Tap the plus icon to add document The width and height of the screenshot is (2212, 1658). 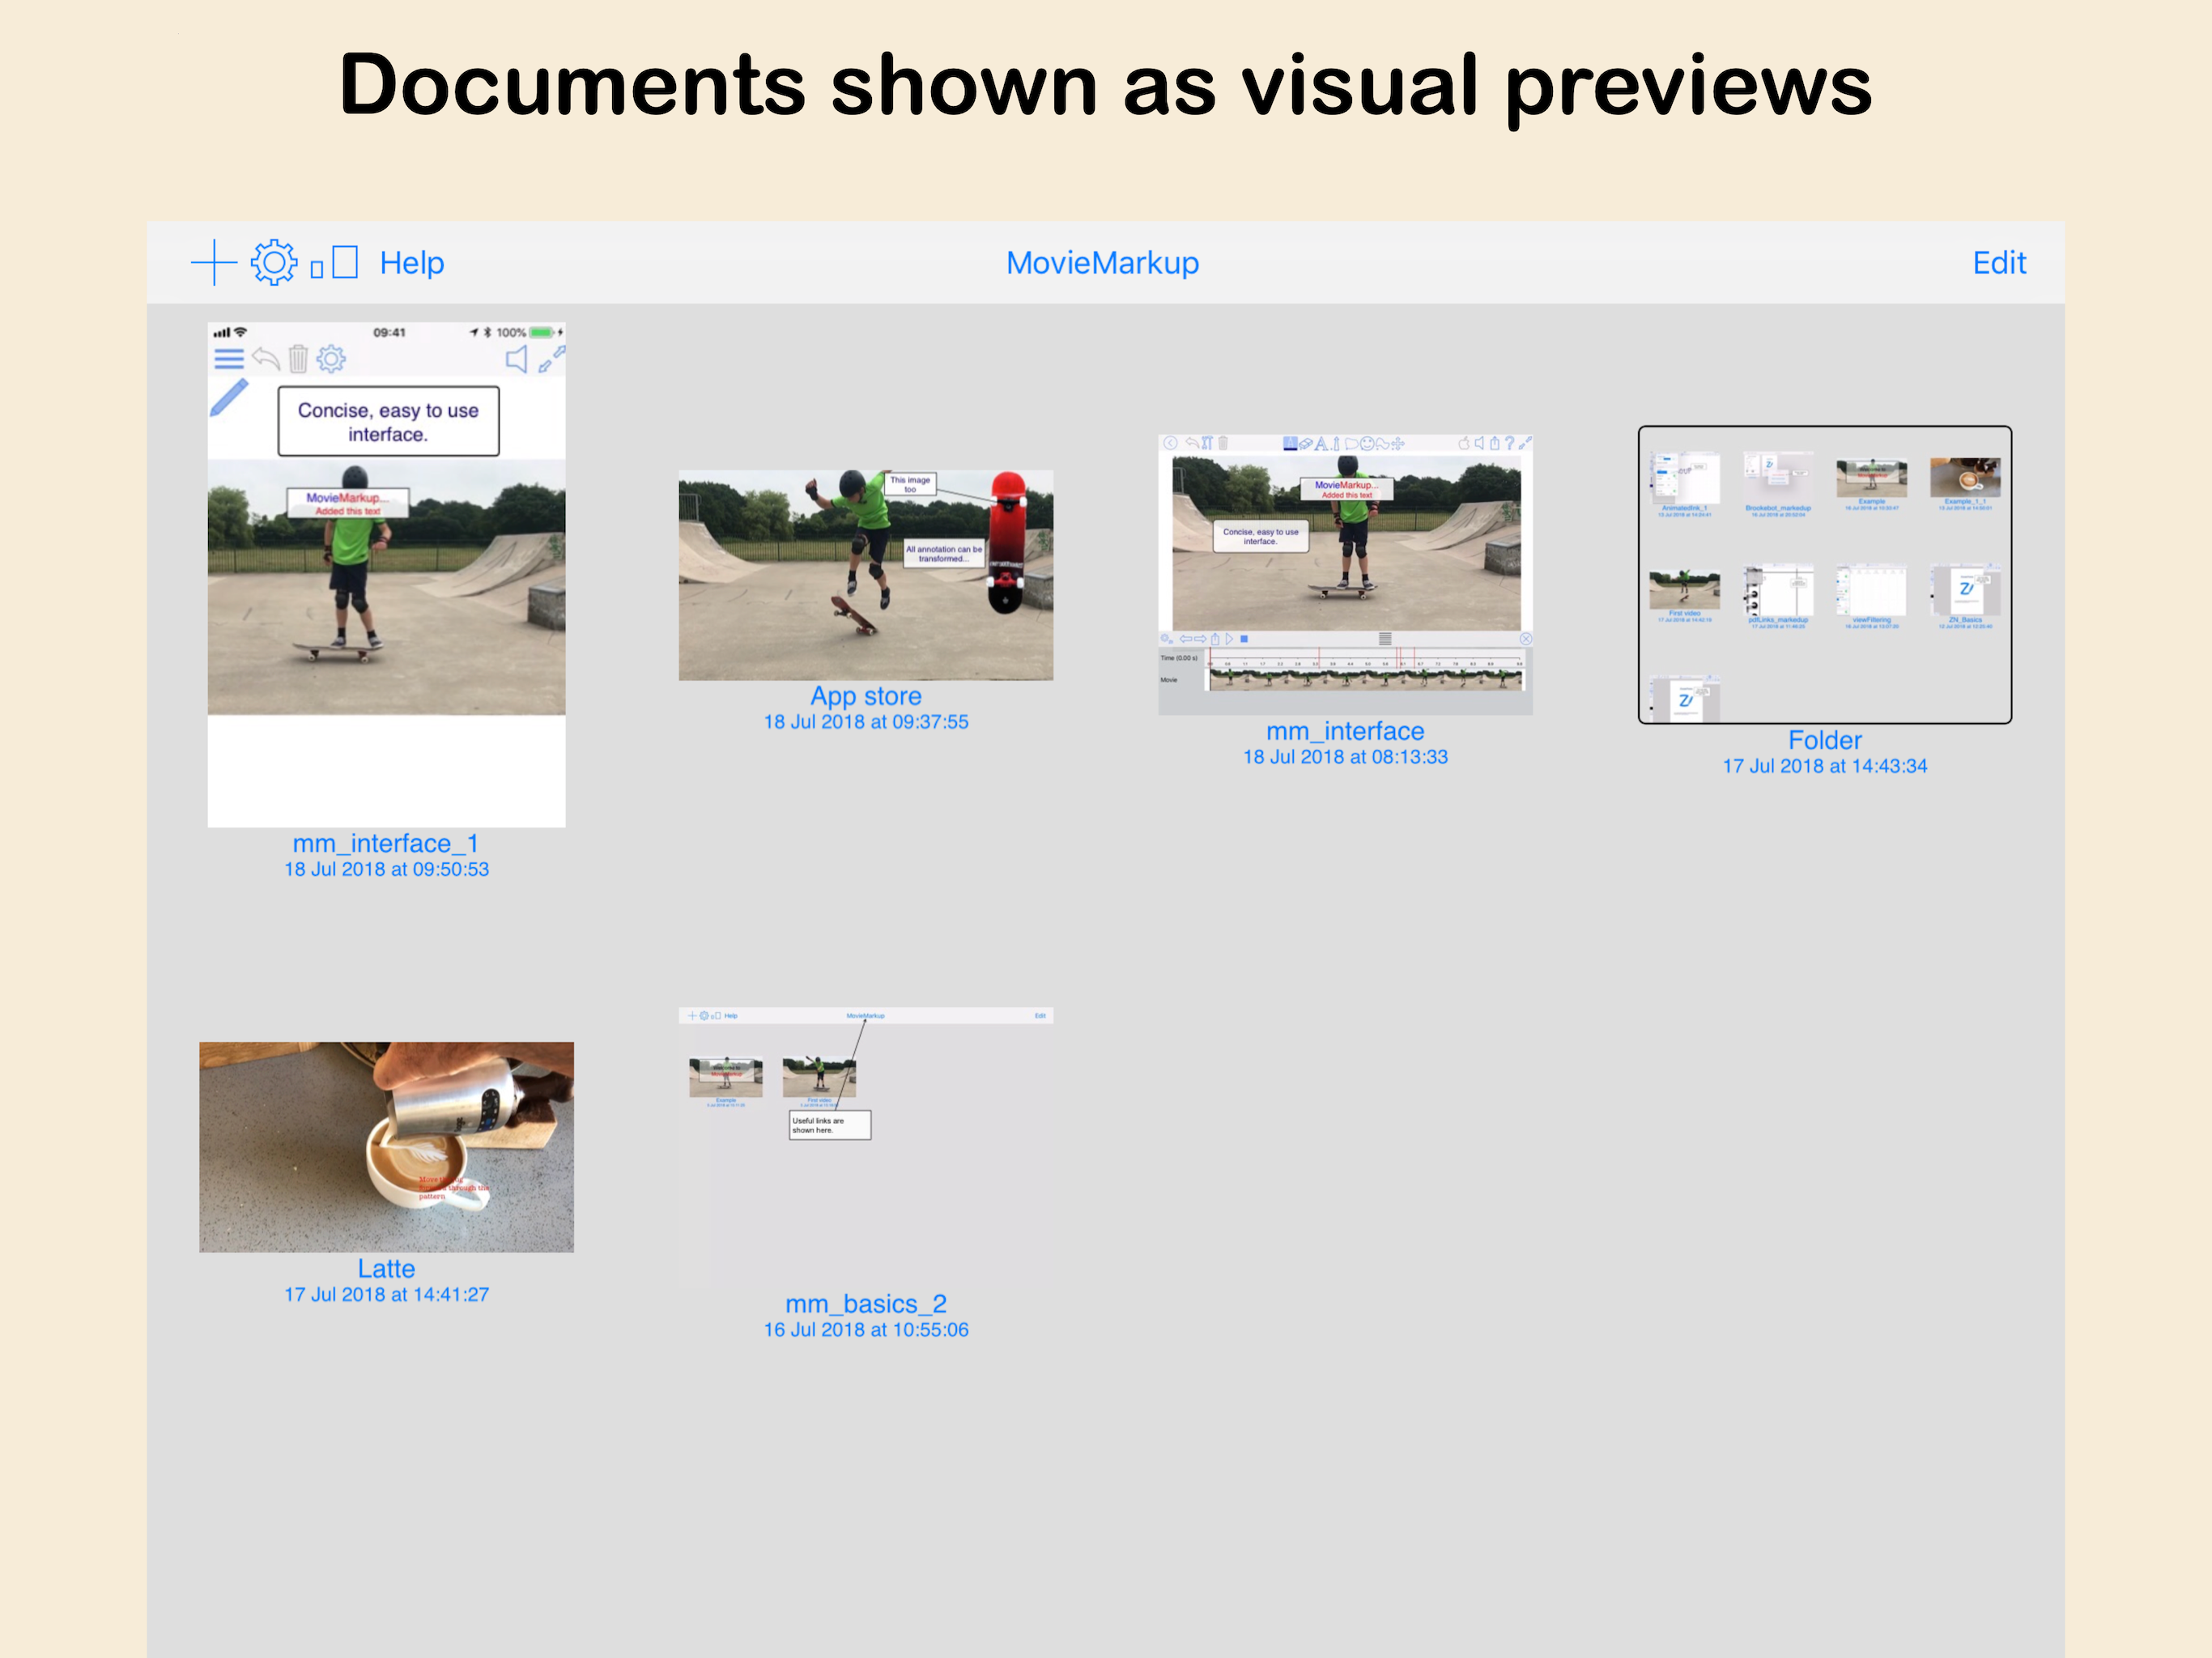point(213,263)
